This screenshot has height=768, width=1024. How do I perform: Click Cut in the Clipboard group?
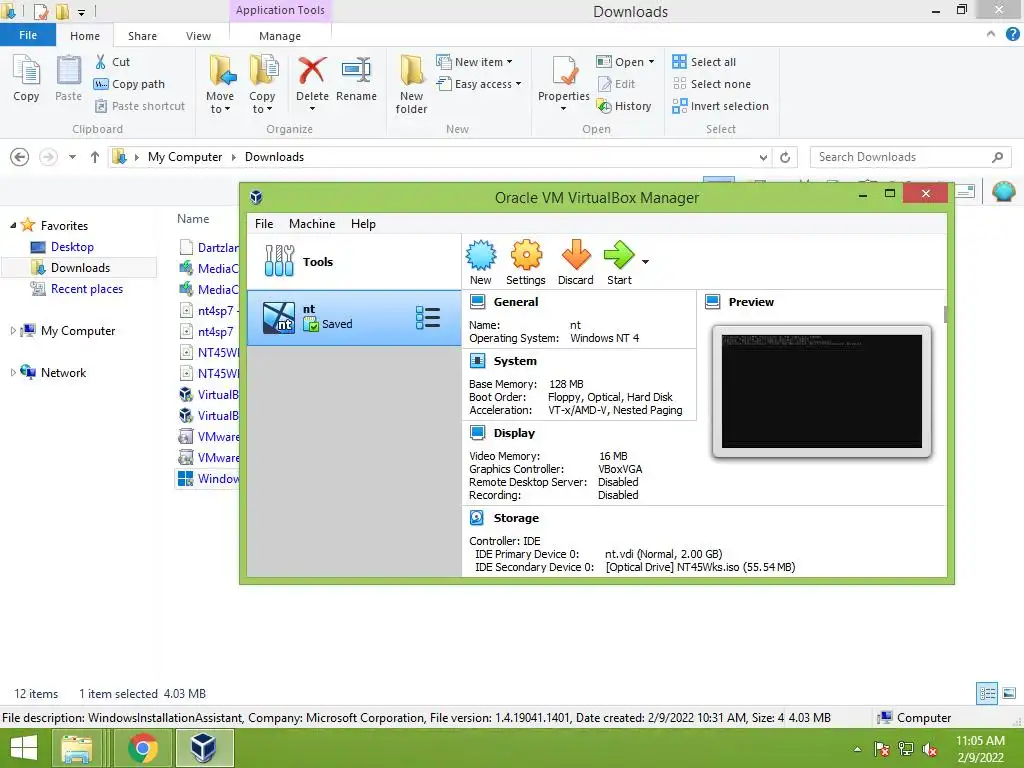coord(112,62)
